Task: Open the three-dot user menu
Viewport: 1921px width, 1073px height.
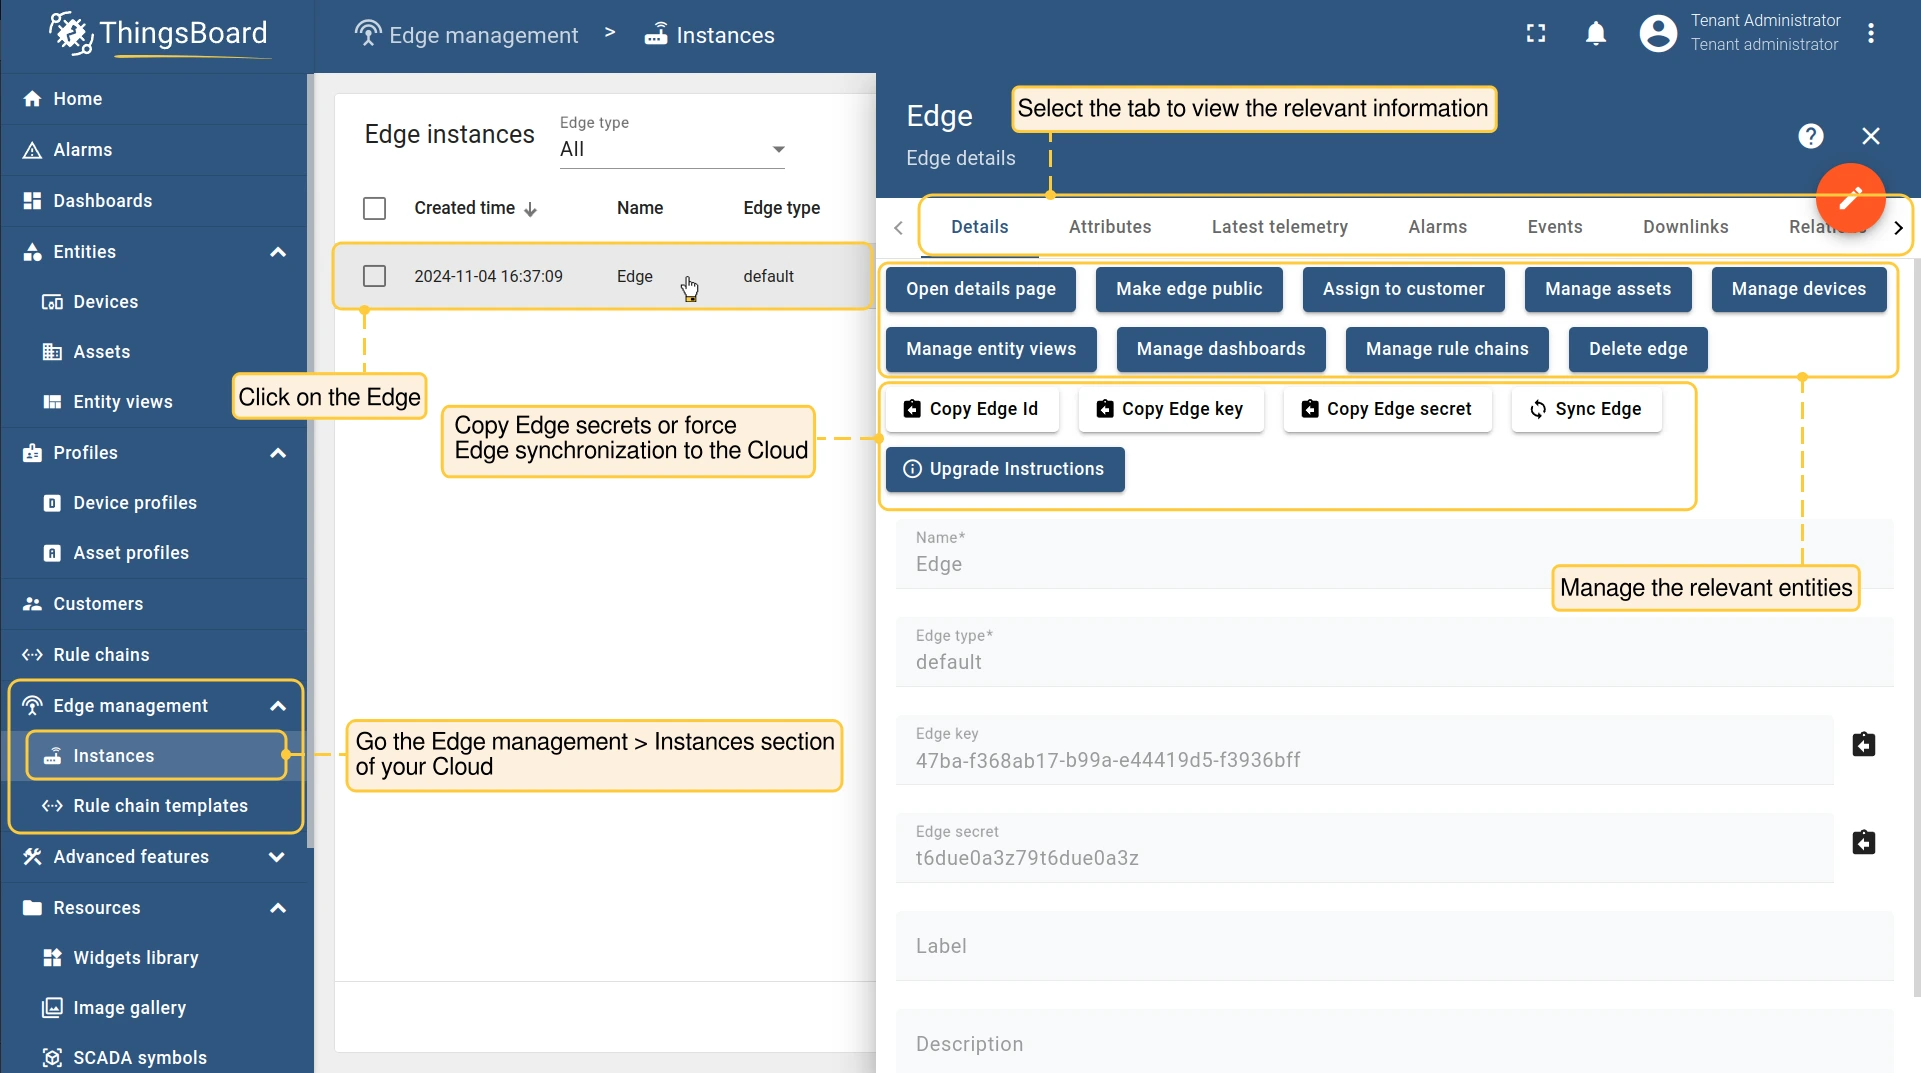Action: pos(1871,34)
